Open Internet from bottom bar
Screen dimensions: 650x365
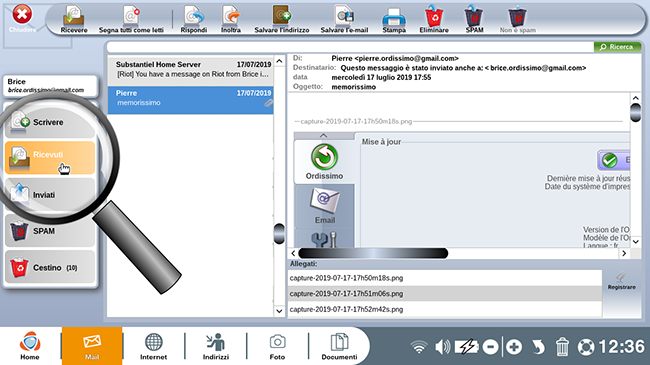tap(153, 346)
